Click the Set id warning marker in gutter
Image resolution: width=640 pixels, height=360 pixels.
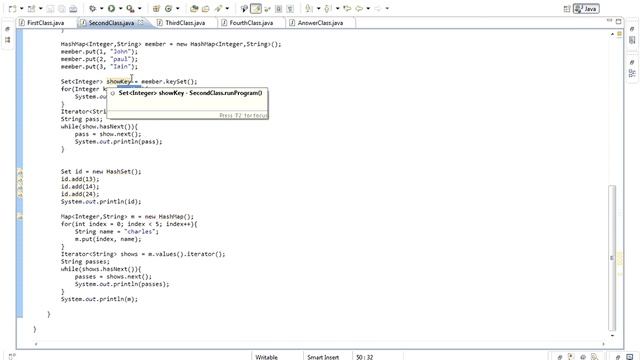[x=20, y=172]
